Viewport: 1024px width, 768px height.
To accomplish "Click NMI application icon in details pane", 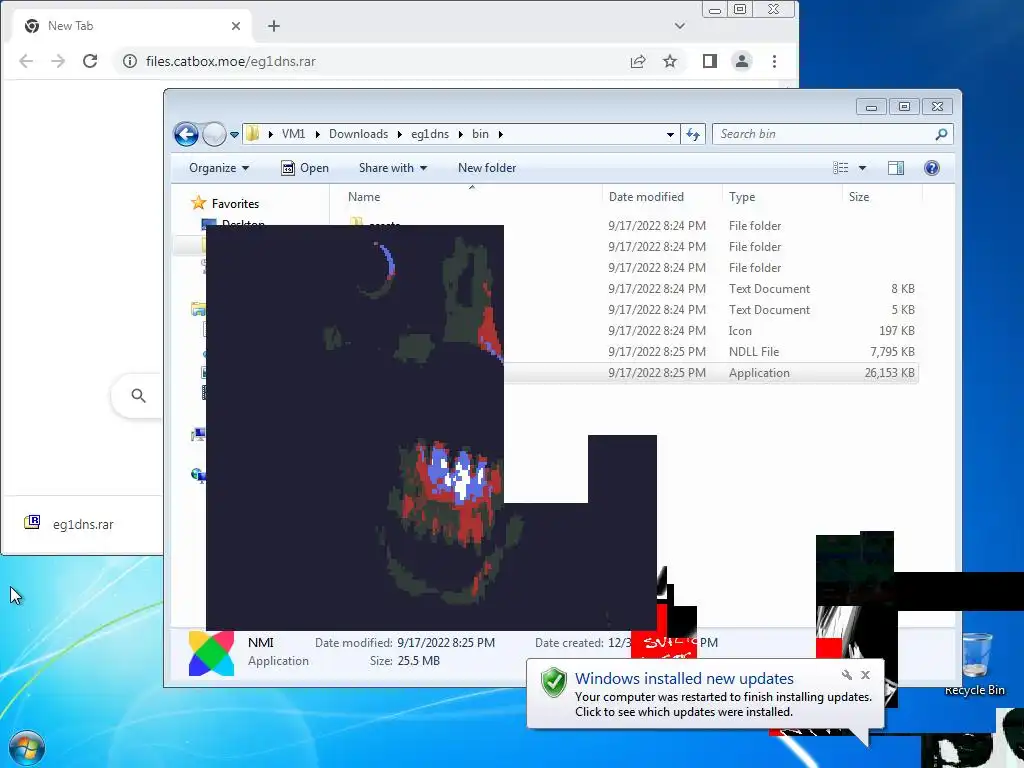I will coord(211,653).
